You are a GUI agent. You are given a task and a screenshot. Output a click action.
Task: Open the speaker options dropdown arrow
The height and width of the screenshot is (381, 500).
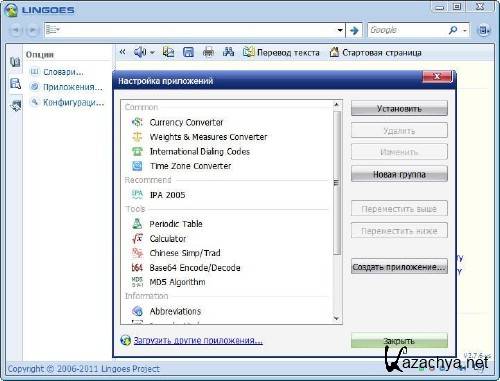click(152, 53)
